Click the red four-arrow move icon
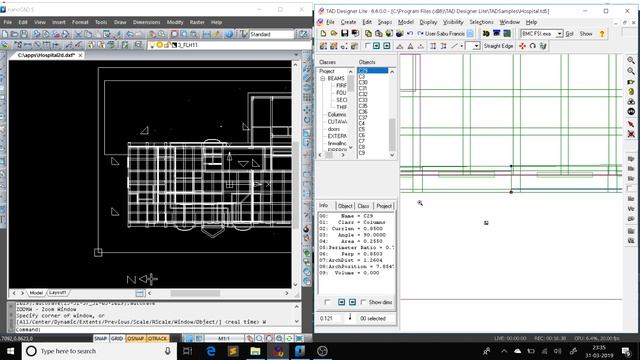 (522, 46)
